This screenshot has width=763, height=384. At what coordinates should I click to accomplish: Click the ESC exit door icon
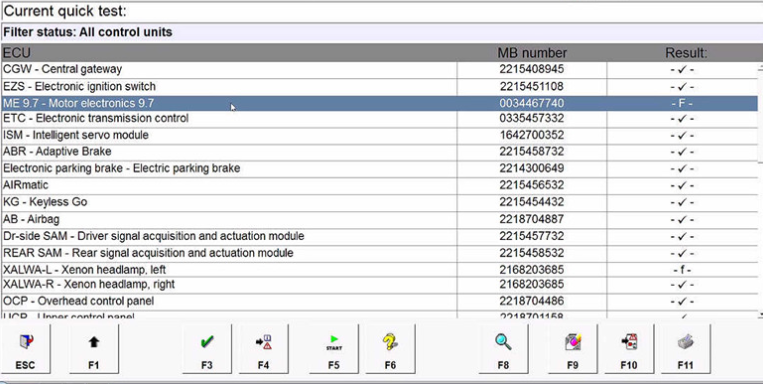coord(25,342)
